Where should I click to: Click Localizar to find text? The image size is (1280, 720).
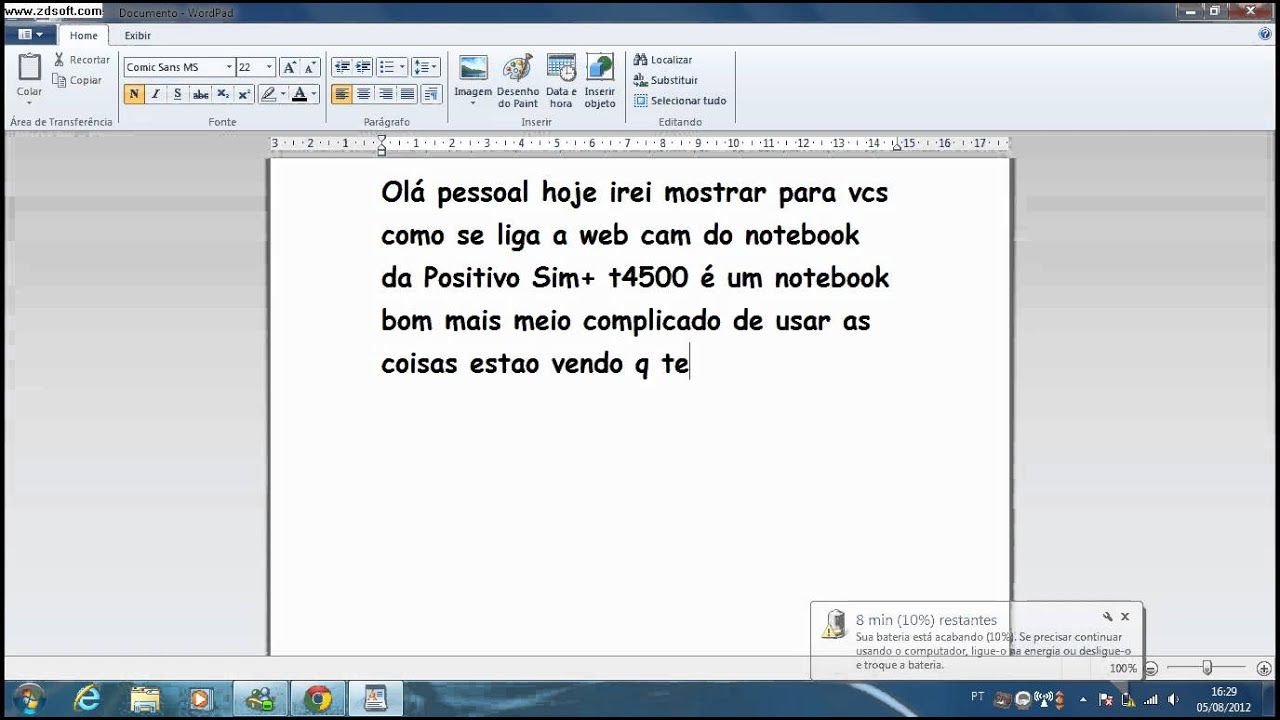[663, 60]
